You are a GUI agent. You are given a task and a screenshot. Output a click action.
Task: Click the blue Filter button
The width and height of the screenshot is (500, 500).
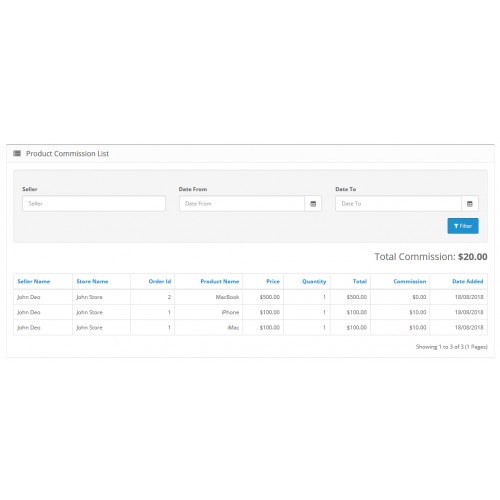click(463, 226)
